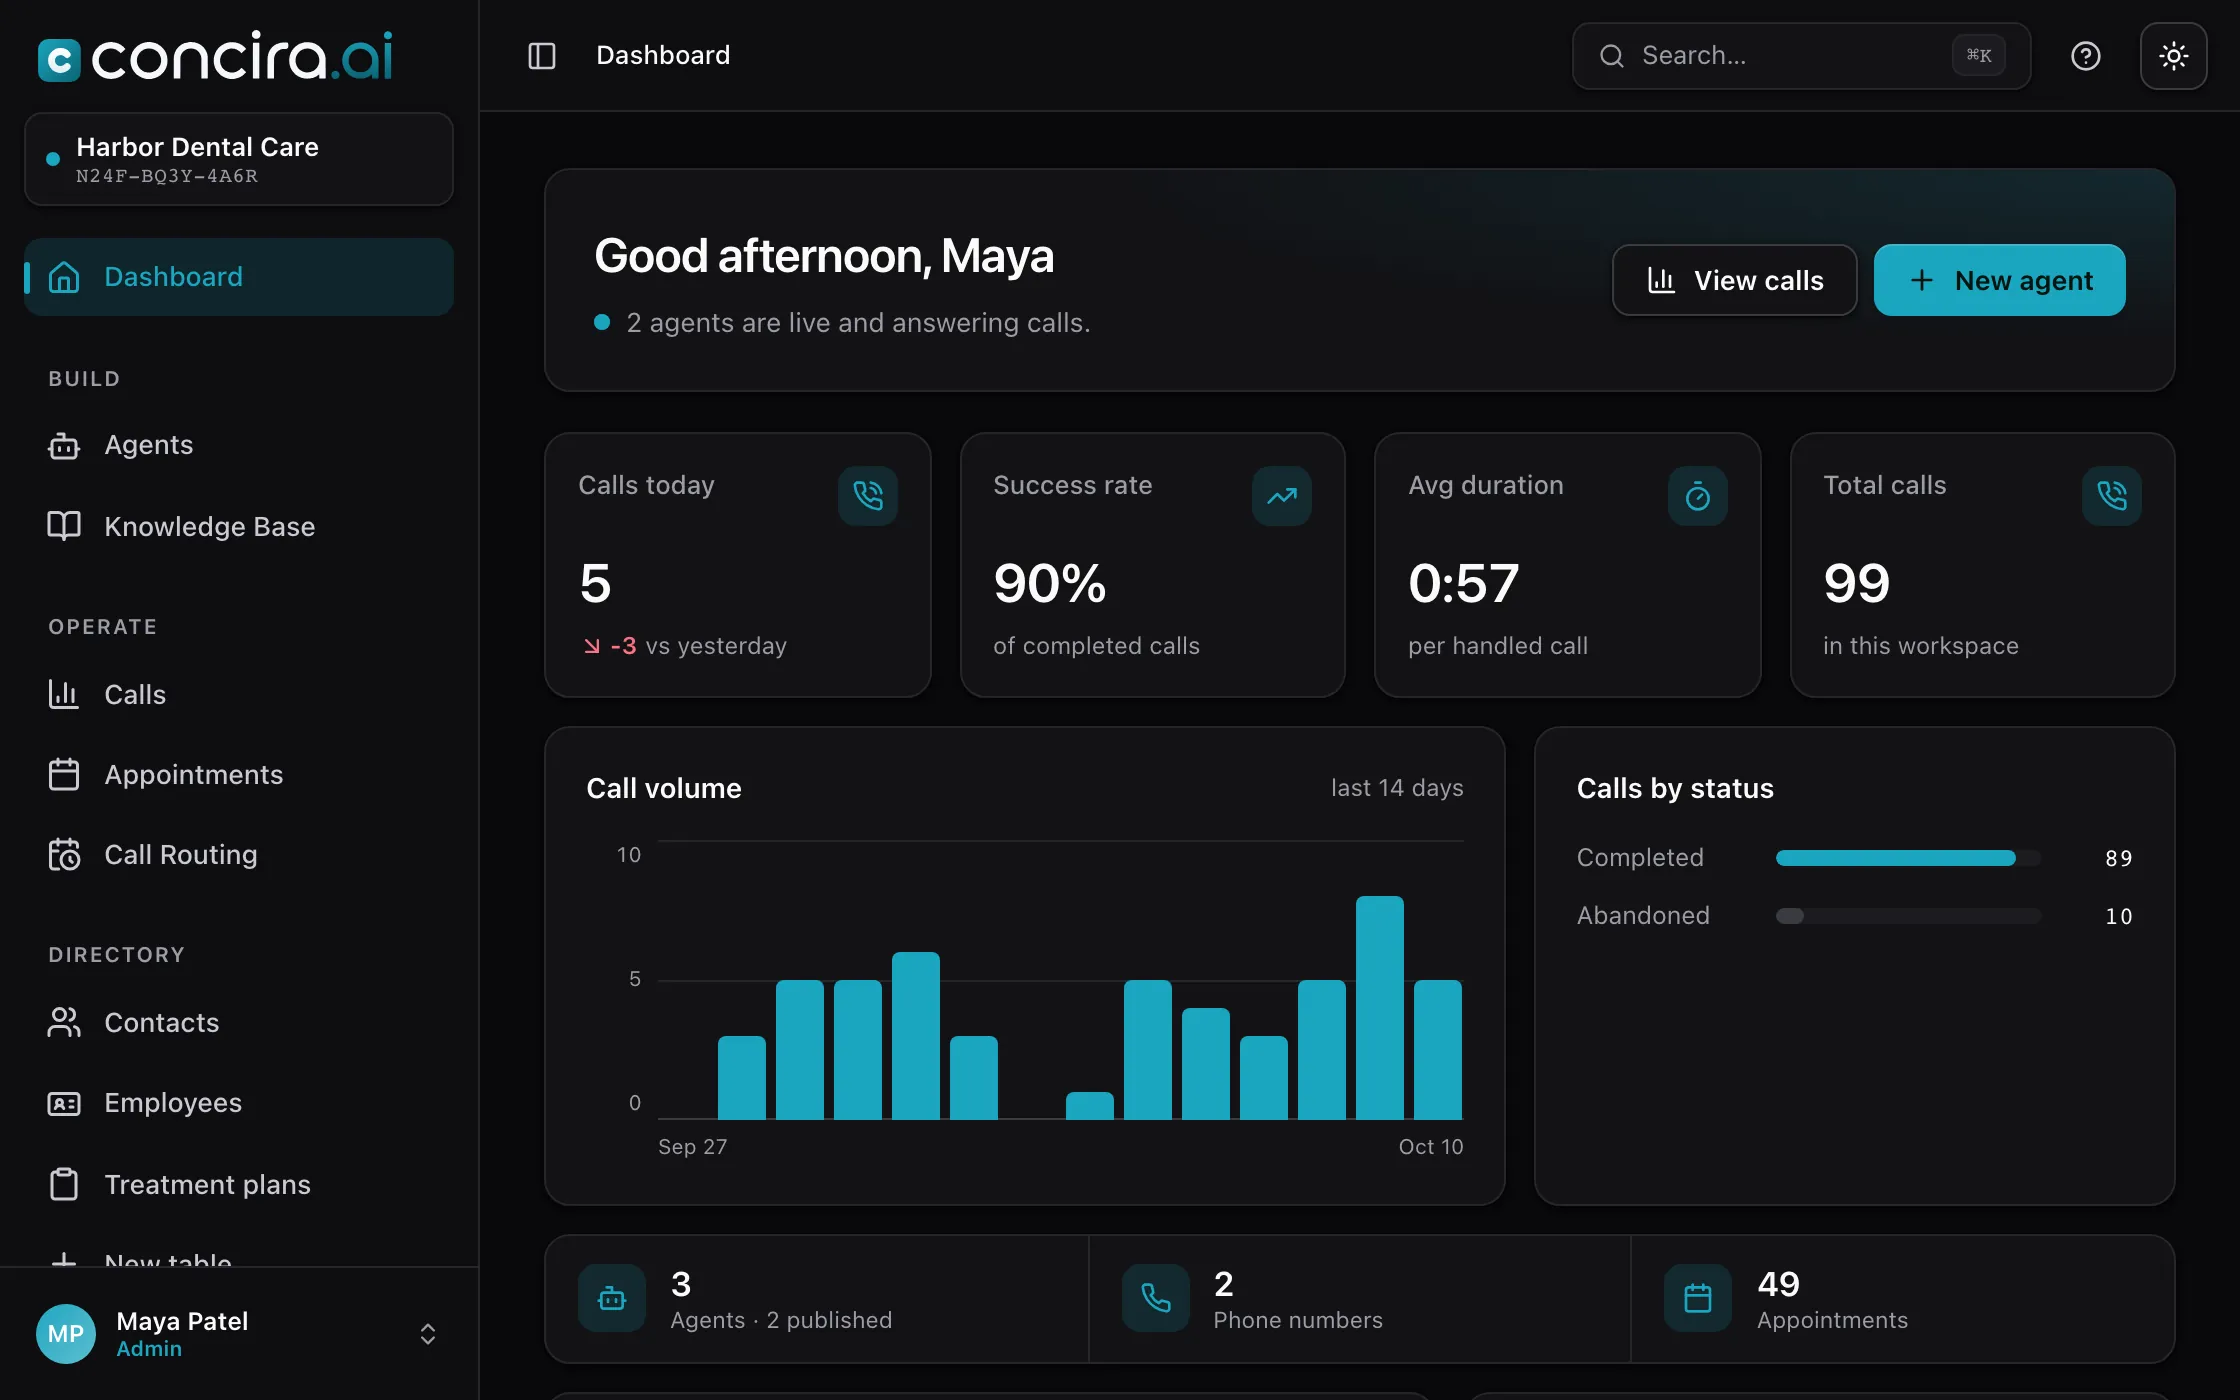The image size is (2240, 1400).
Task: Create a New agent
Action: pos(1999,280)
